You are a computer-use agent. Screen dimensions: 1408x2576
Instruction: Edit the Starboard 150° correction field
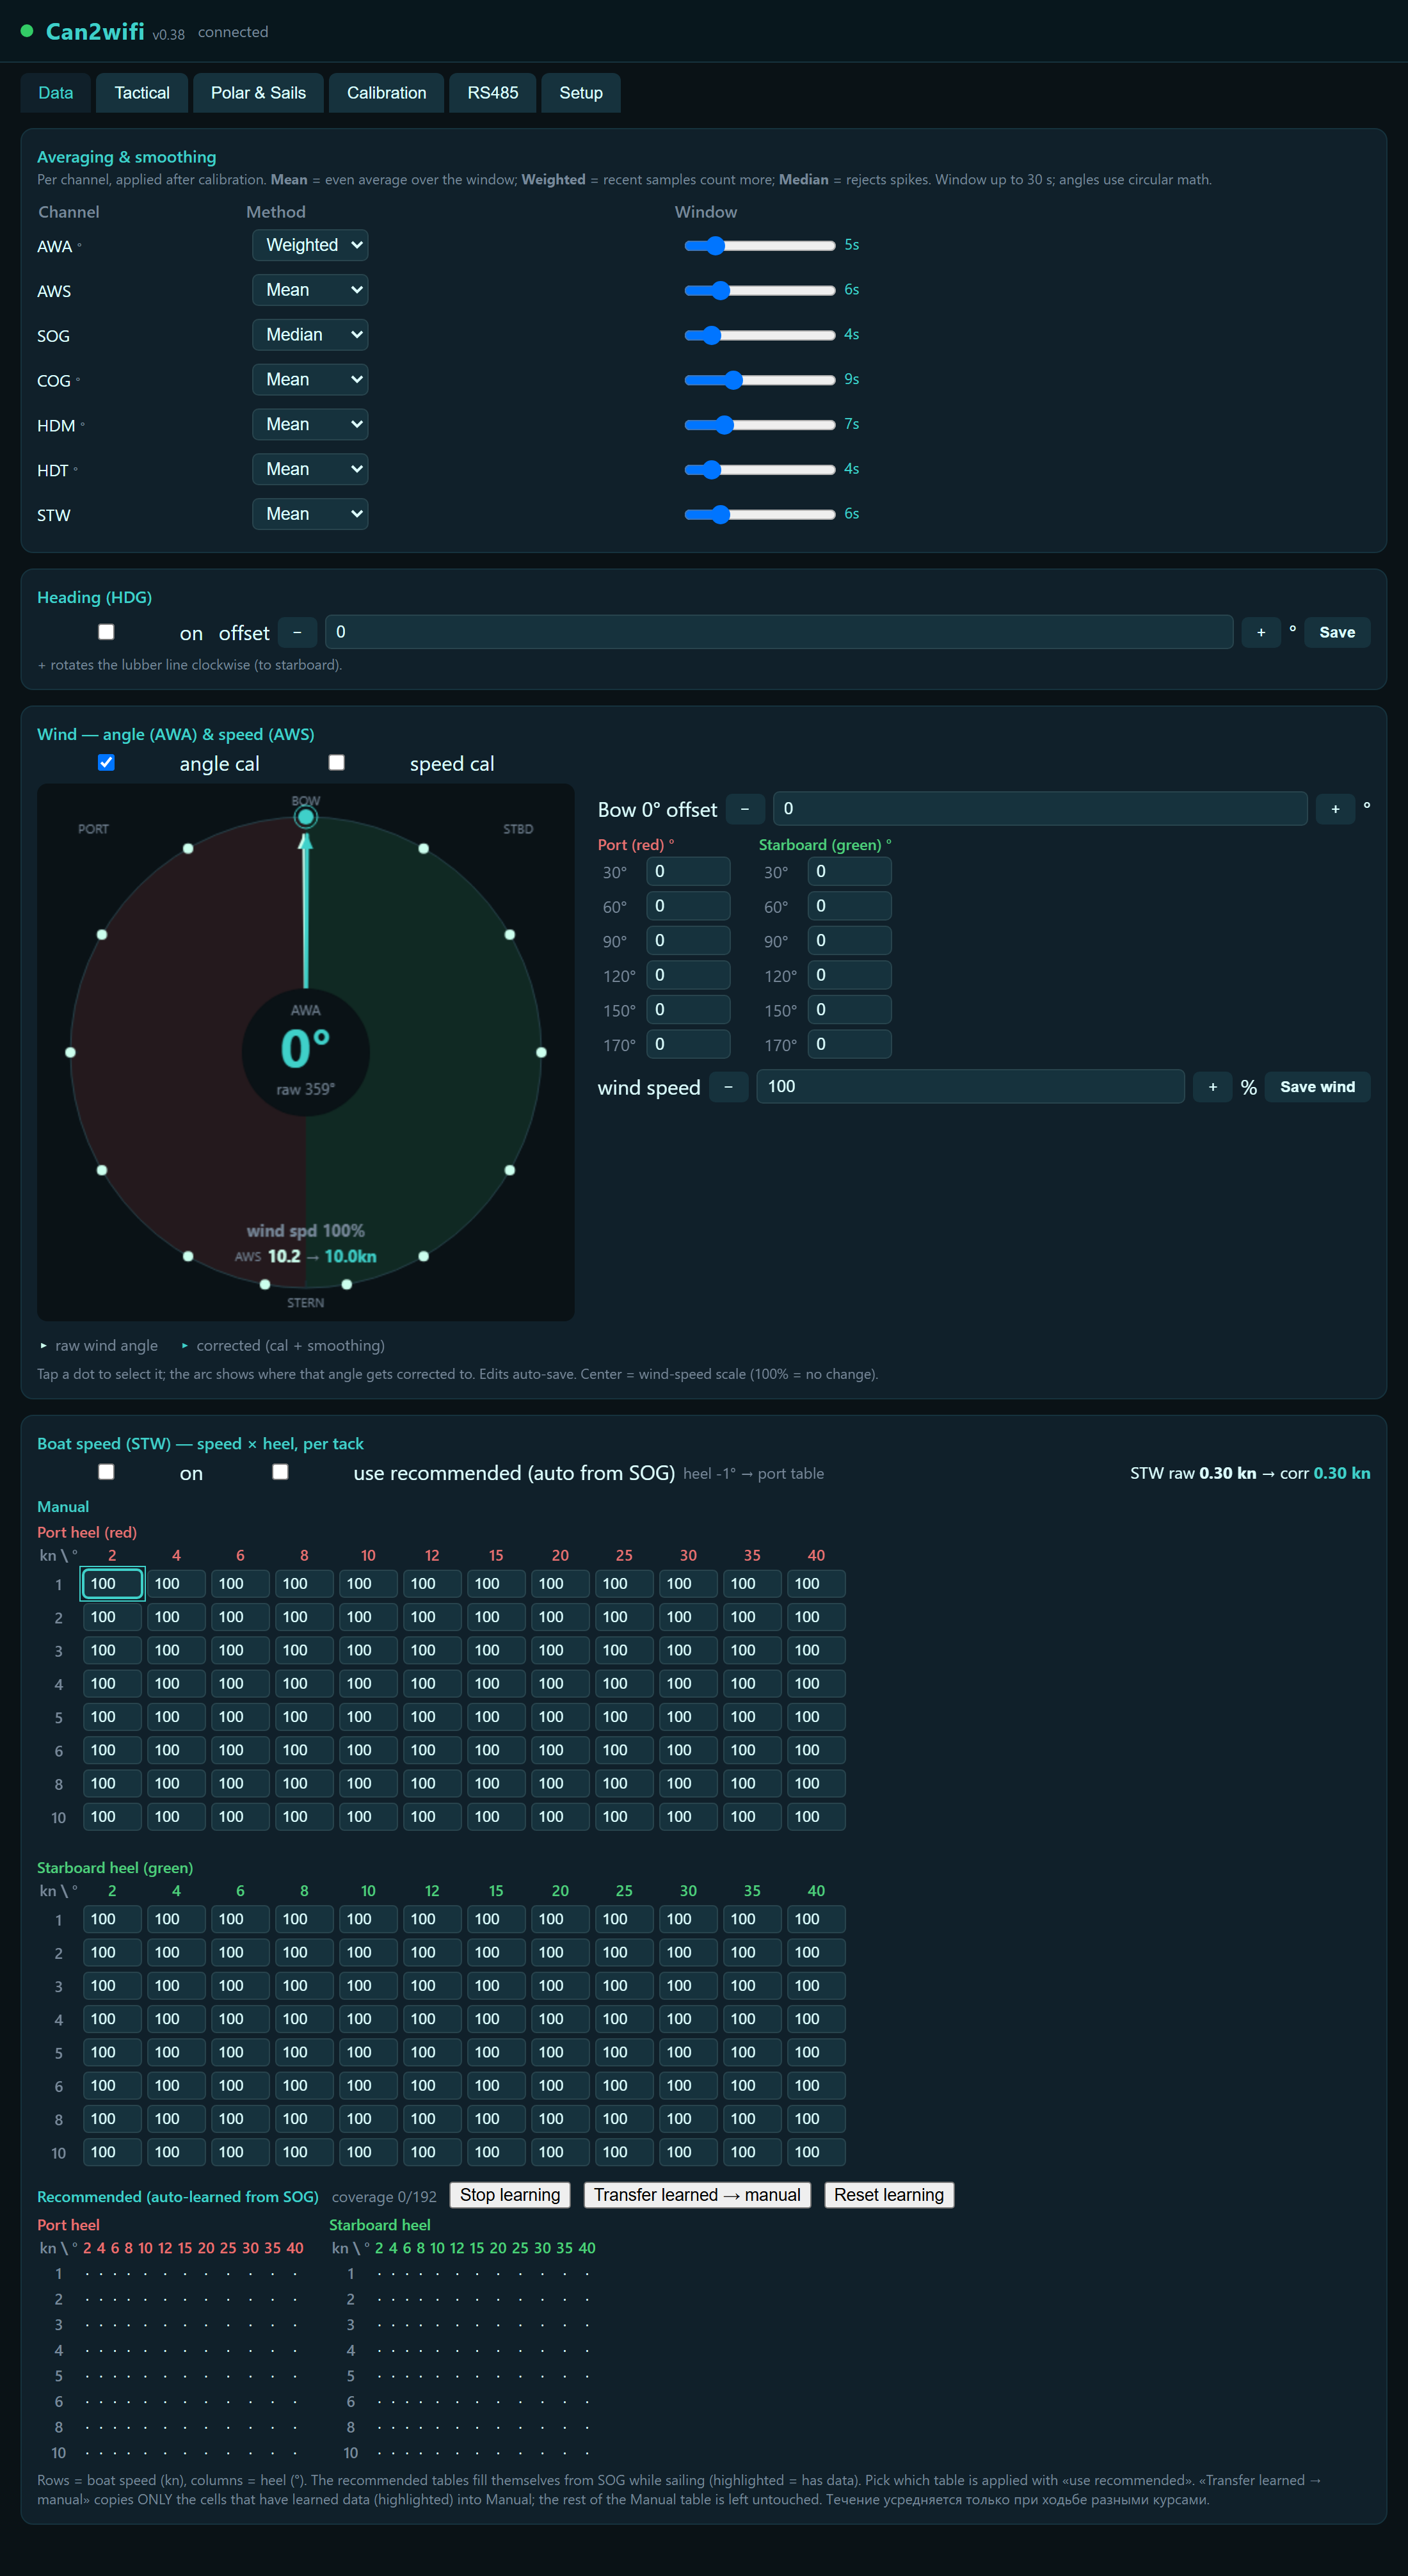coord(849,1010)
